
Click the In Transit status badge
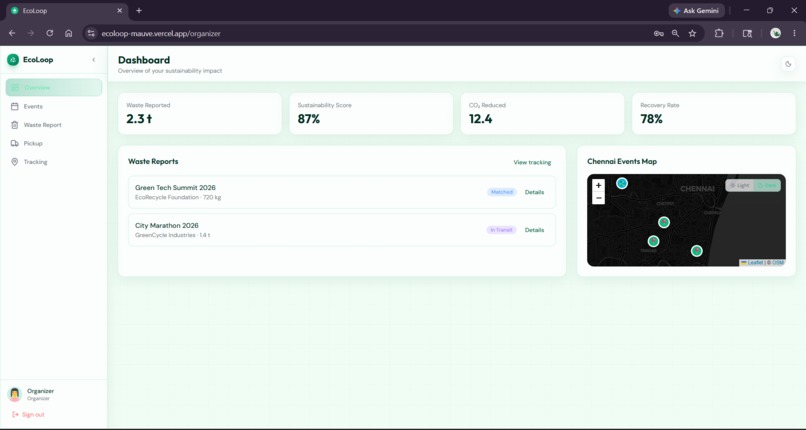point(501,230)
